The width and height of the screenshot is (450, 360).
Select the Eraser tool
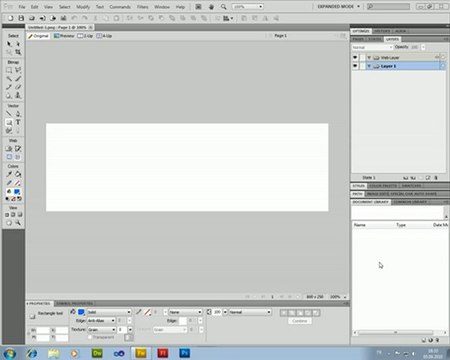coord(18,87)
